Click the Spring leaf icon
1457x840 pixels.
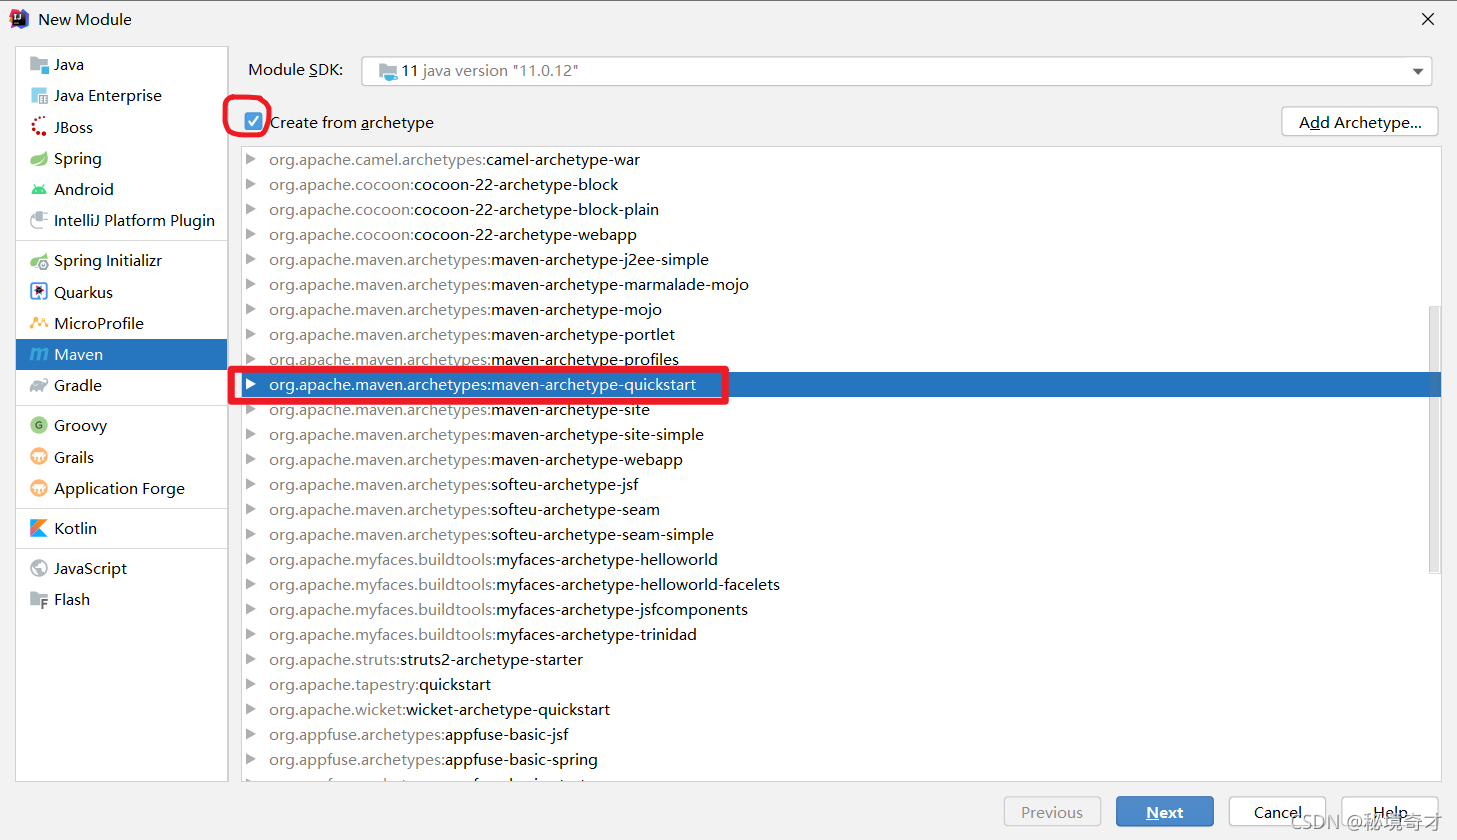tap(39, 159)
